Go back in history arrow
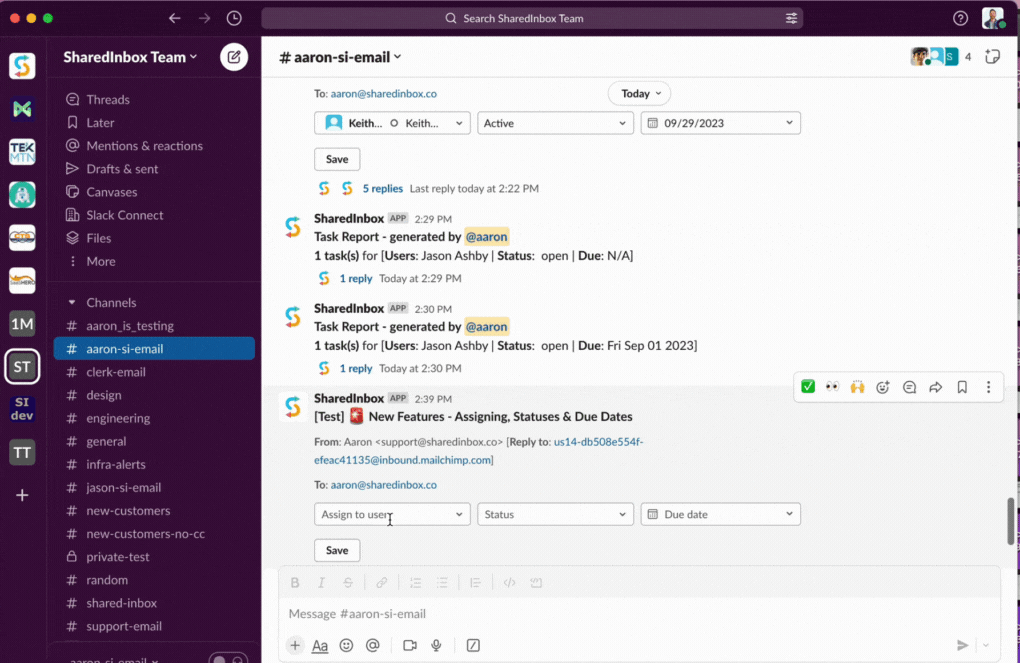 pyautogui.click(x=174, y=18)
